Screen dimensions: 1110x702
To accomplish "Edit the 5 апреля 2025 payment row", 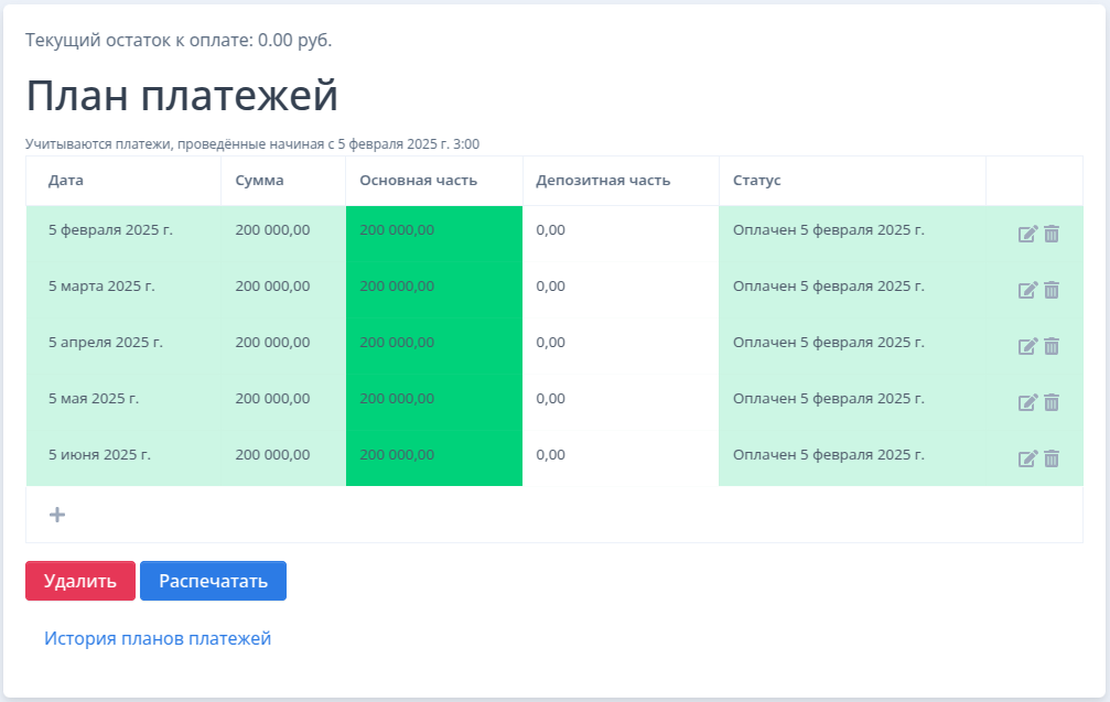I will coord(1027,346).
